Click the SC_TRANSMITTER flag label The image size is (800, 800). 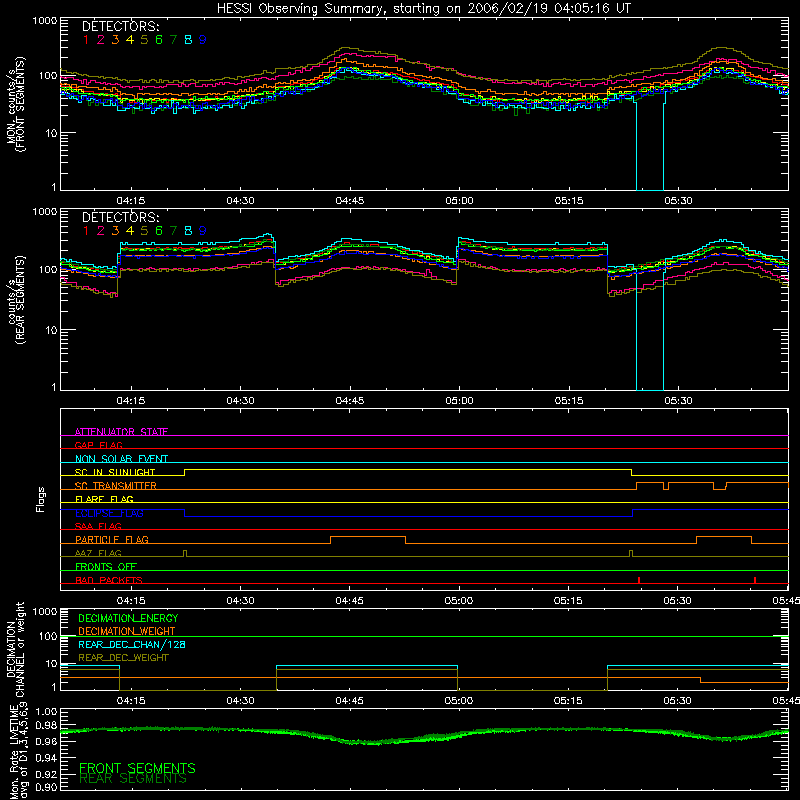tap(116, 486)
